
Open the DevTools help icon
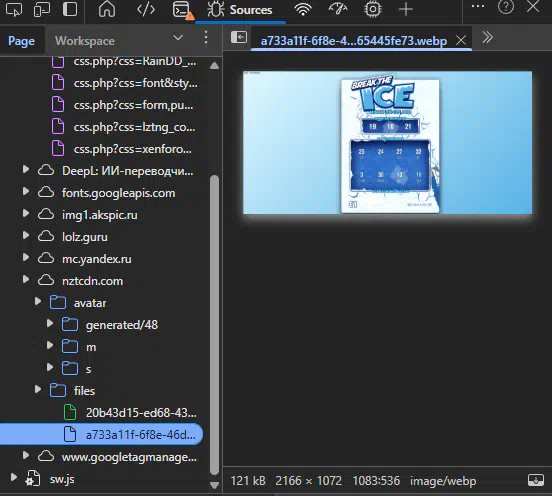click(x=506, y=7)
